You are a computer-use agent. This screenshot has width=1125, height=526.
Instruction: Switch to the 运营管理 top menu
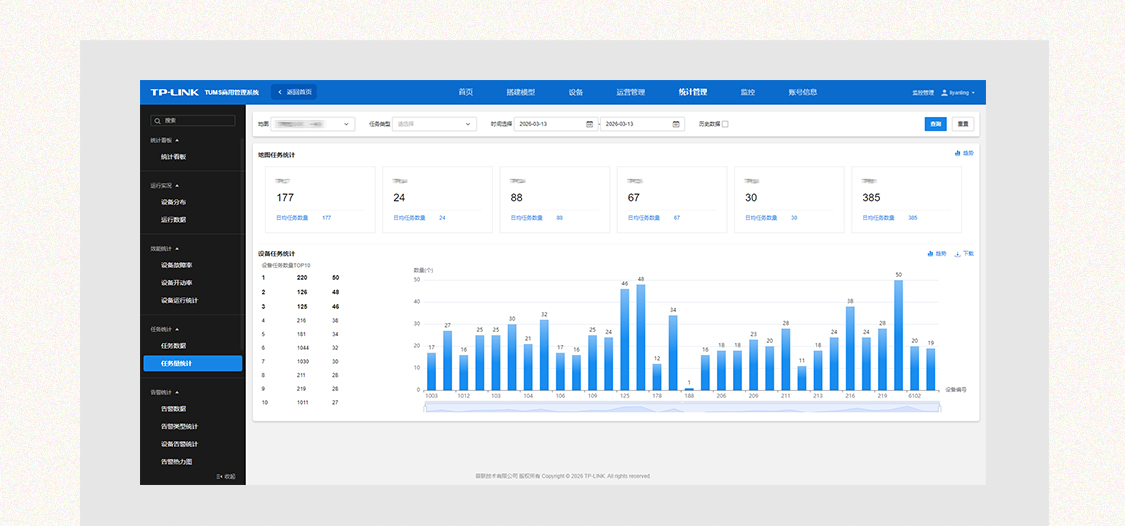(x=630, y=92)
